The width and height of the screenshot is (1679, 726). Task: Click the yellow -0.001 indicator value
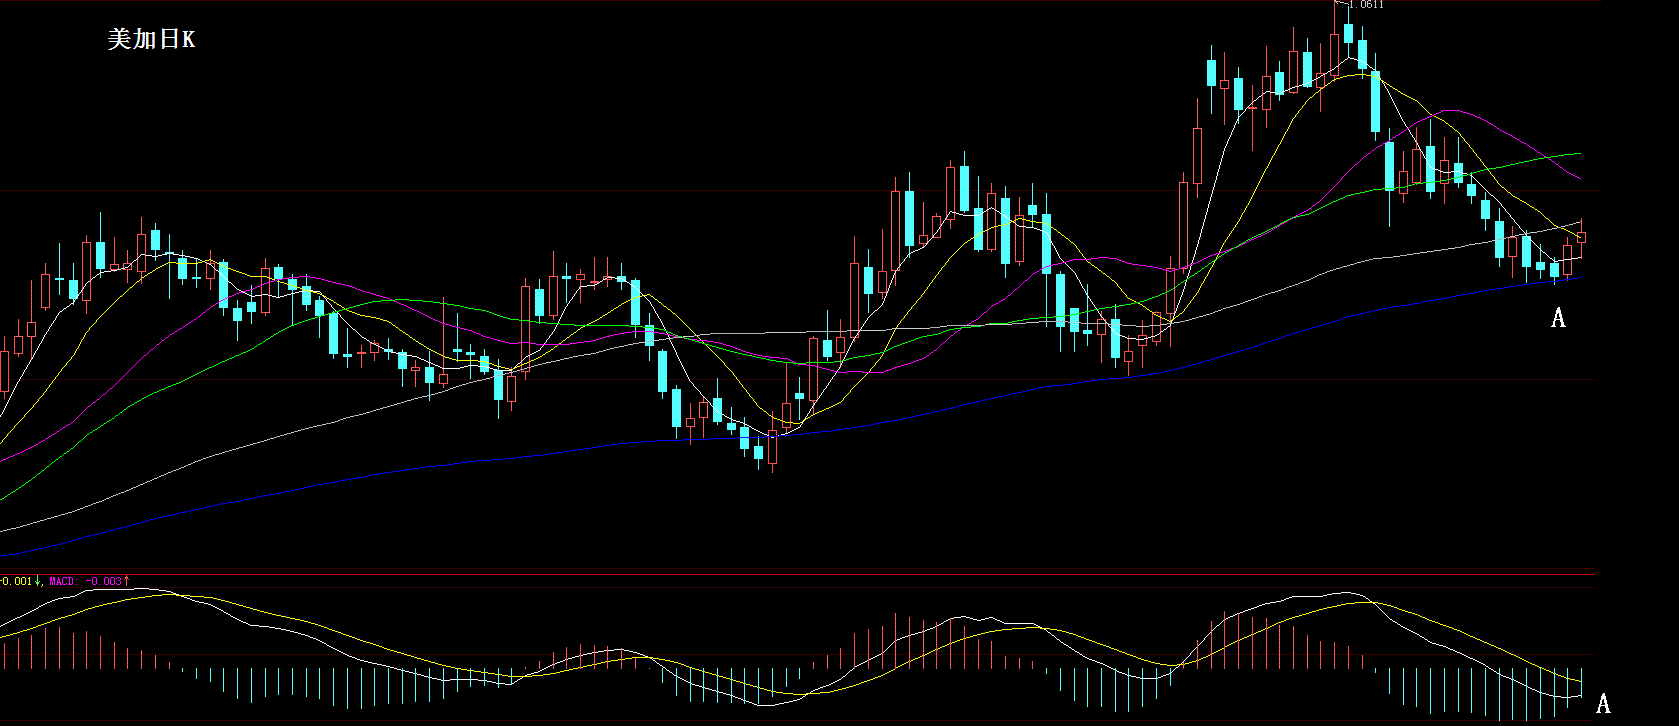pyautogui.click(x=16, y=581)
